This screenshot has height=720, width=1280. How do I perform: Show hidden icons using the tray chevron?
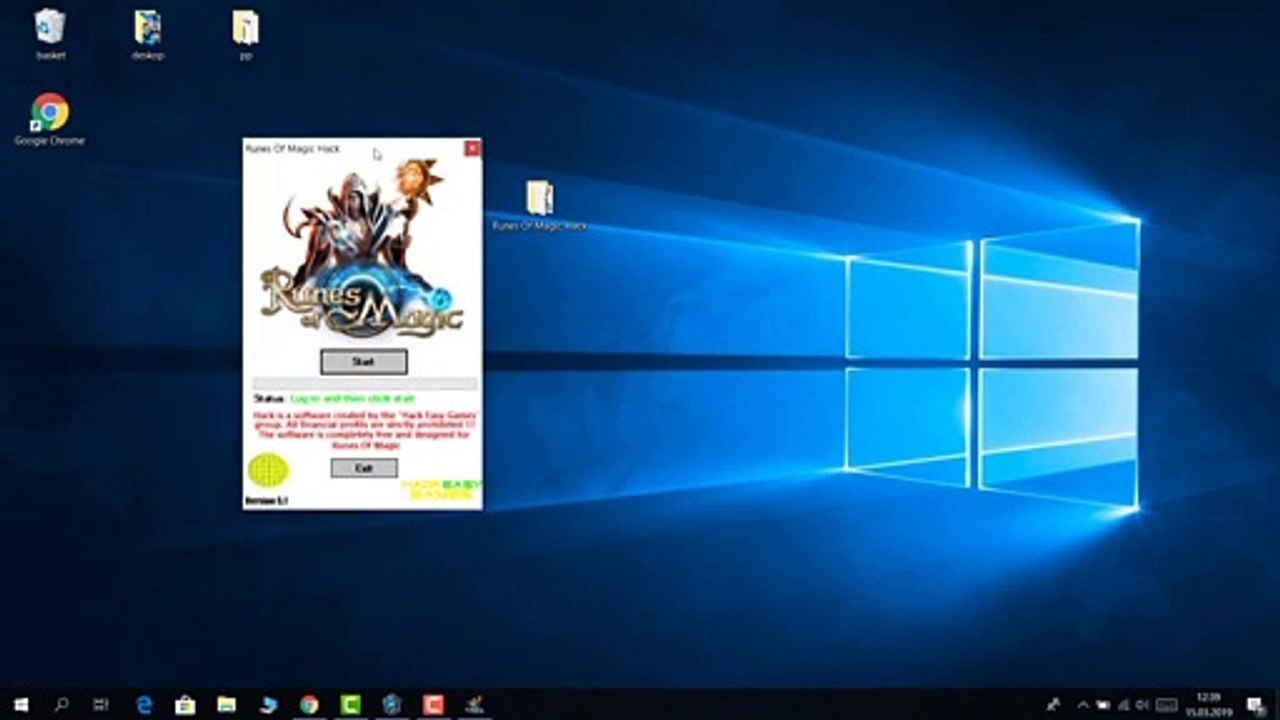coord(1083,705)
